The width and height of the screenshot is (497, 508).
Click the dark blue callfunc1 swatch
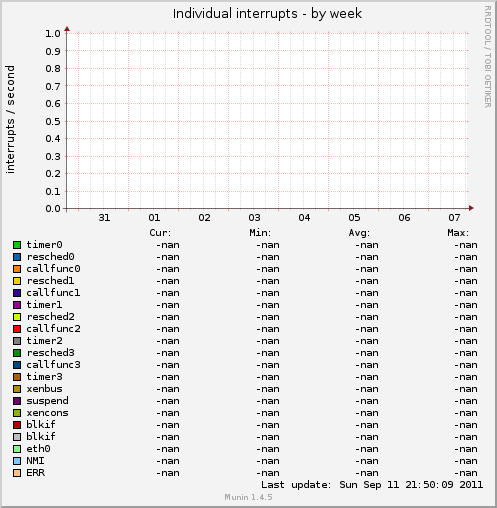(x=17, y=293)
